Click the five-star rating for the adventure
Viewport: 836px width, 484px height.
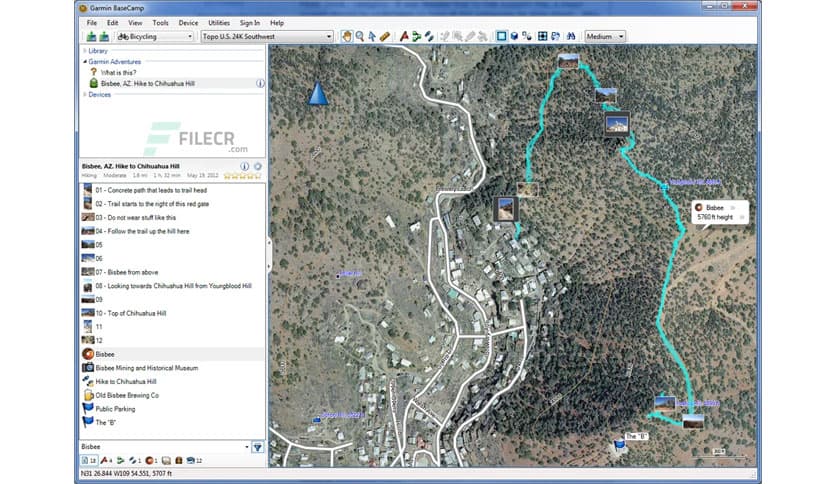pos(243,176)
